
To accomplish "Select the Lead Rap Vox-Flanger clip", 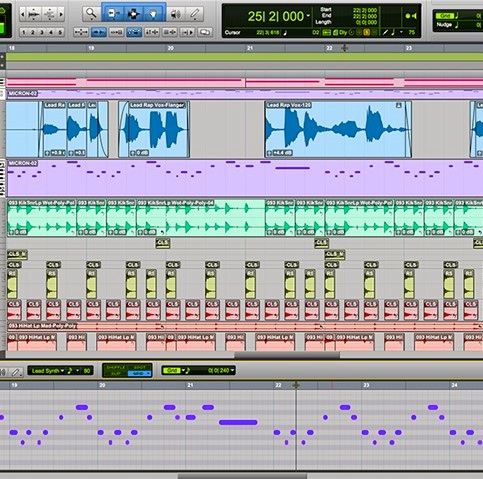I will pos(154,129).
